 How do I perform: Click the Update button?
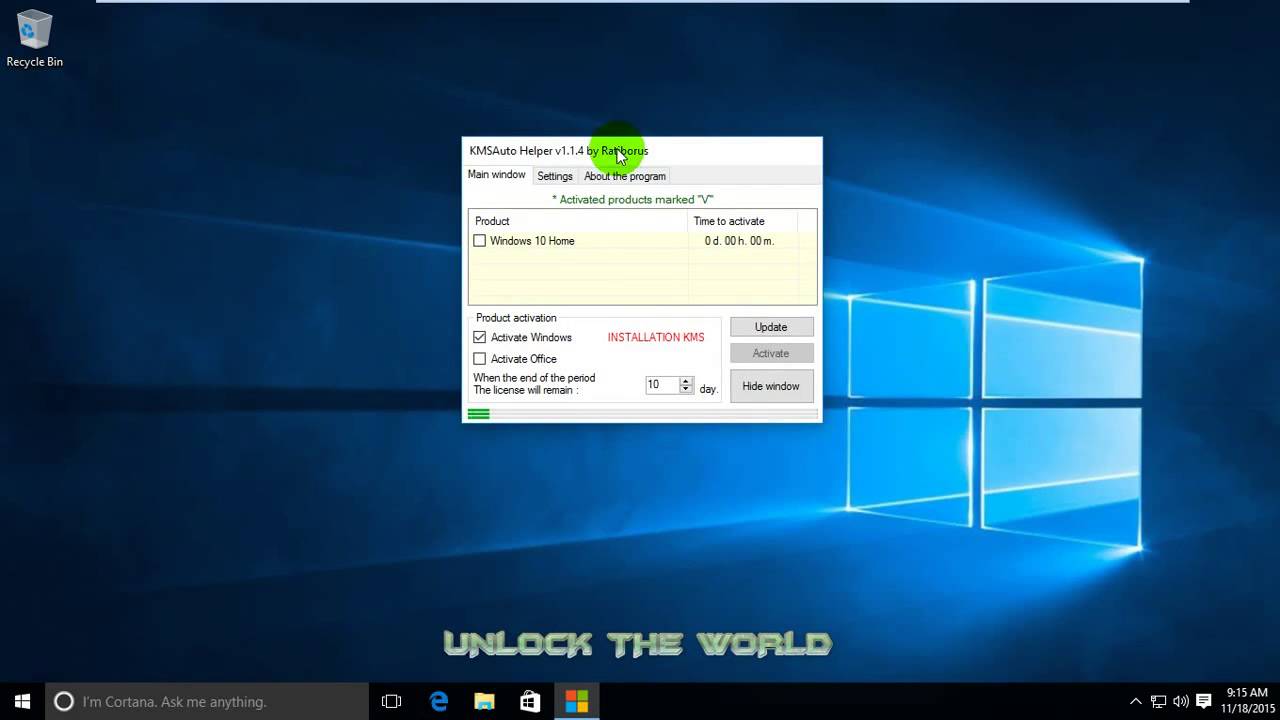coord(771,327)
